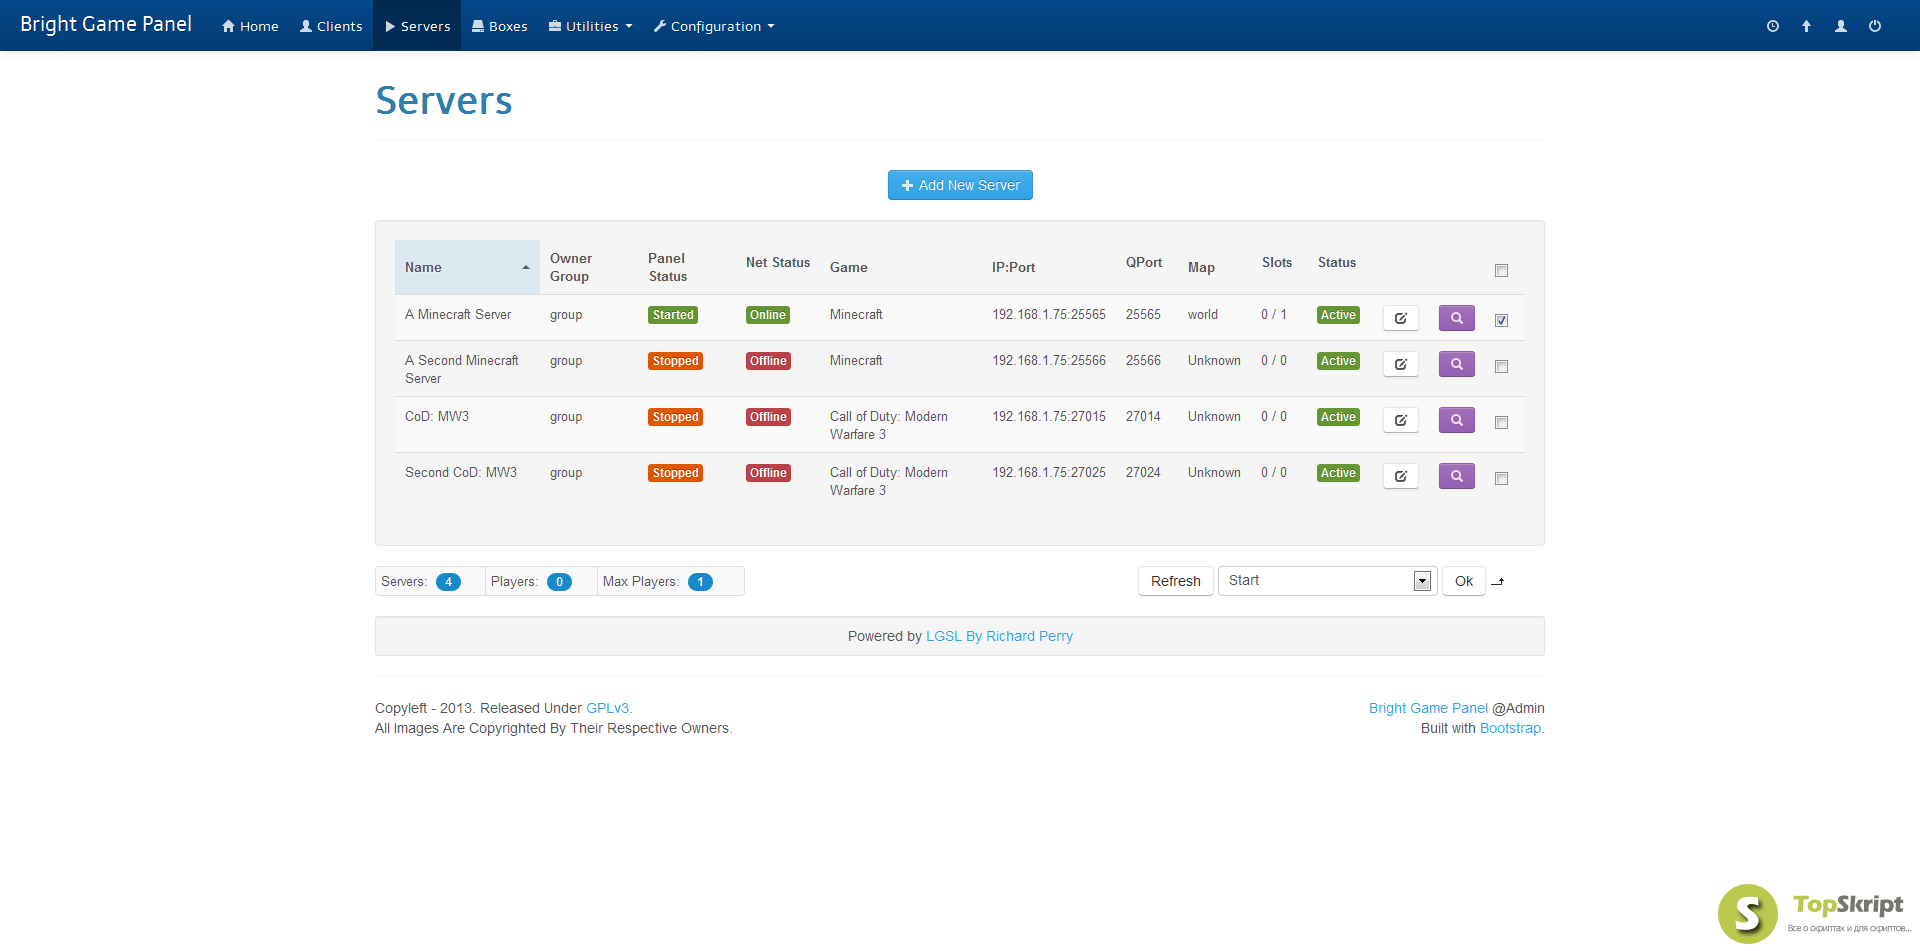Viewport: 1920px width, 951px height.
Task: Click Active status badge of CoD: MW3
Action: click(1338, 417)
